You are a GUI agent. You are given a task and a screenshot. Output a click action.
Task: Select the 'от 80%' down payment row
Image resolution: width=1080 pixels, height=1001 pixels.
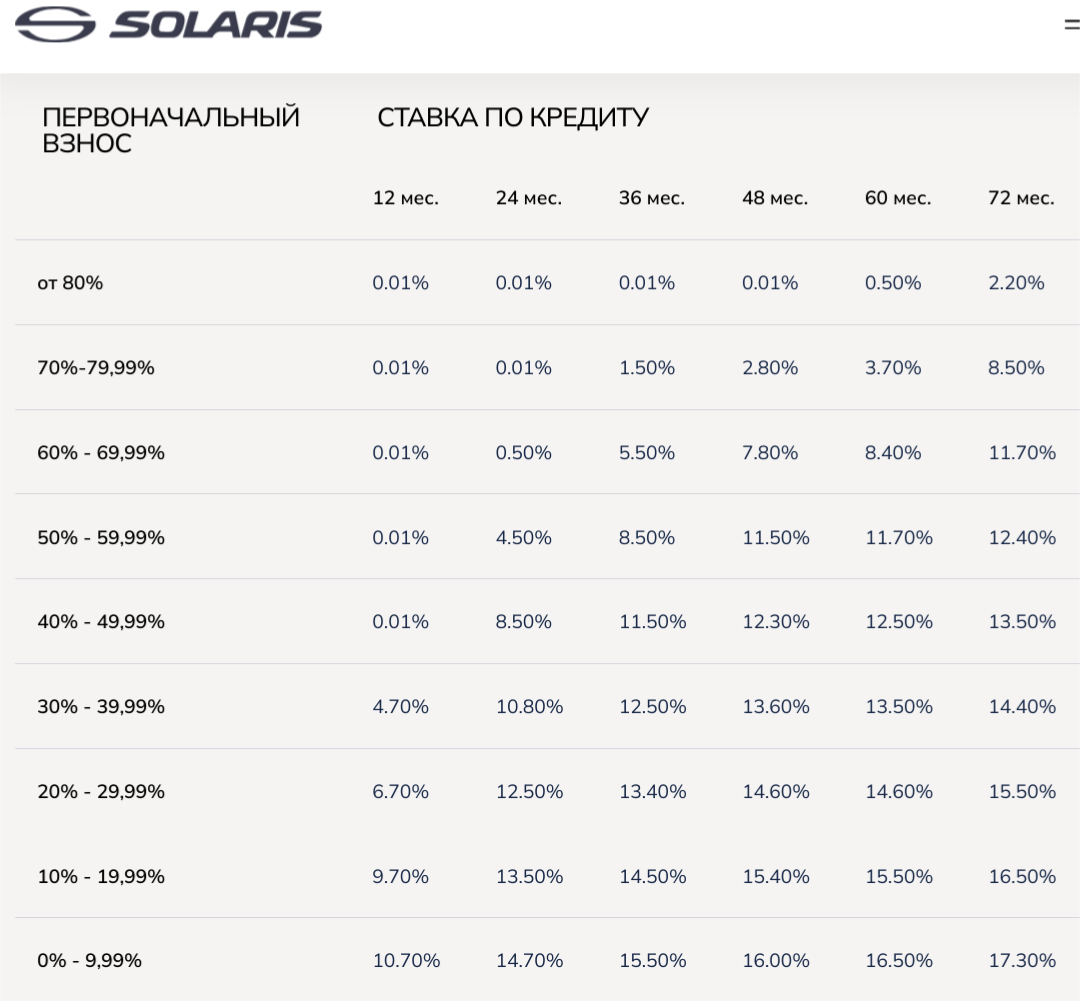(70, 283)
